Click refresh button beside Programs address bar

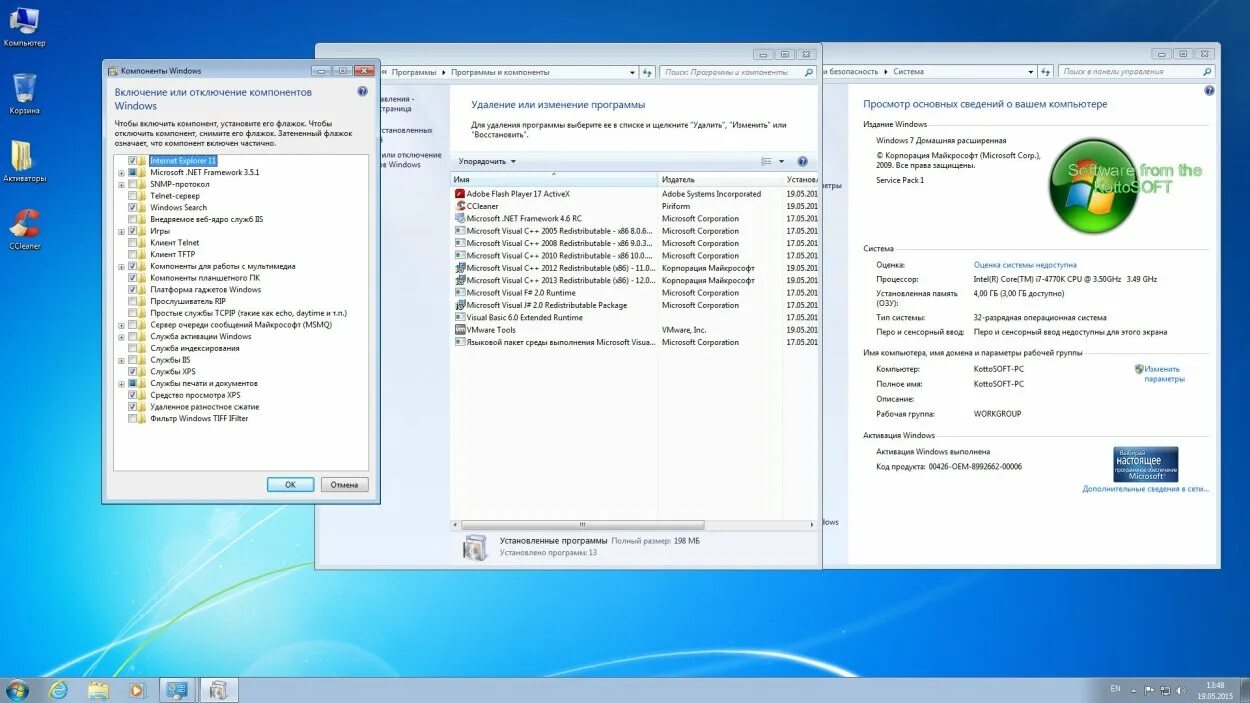(647, 72)
